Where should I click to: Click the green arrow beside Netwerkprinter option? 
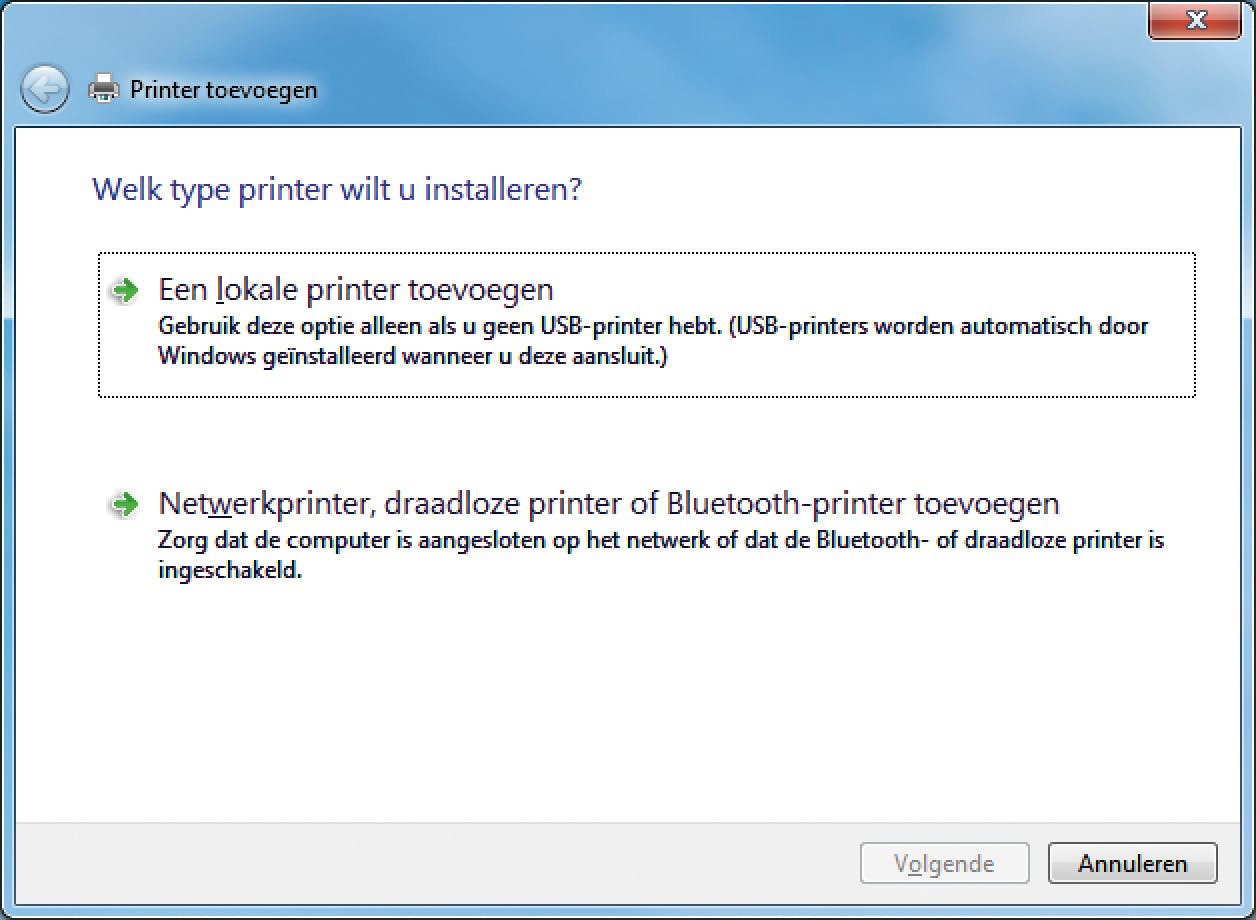click(125, 503)
